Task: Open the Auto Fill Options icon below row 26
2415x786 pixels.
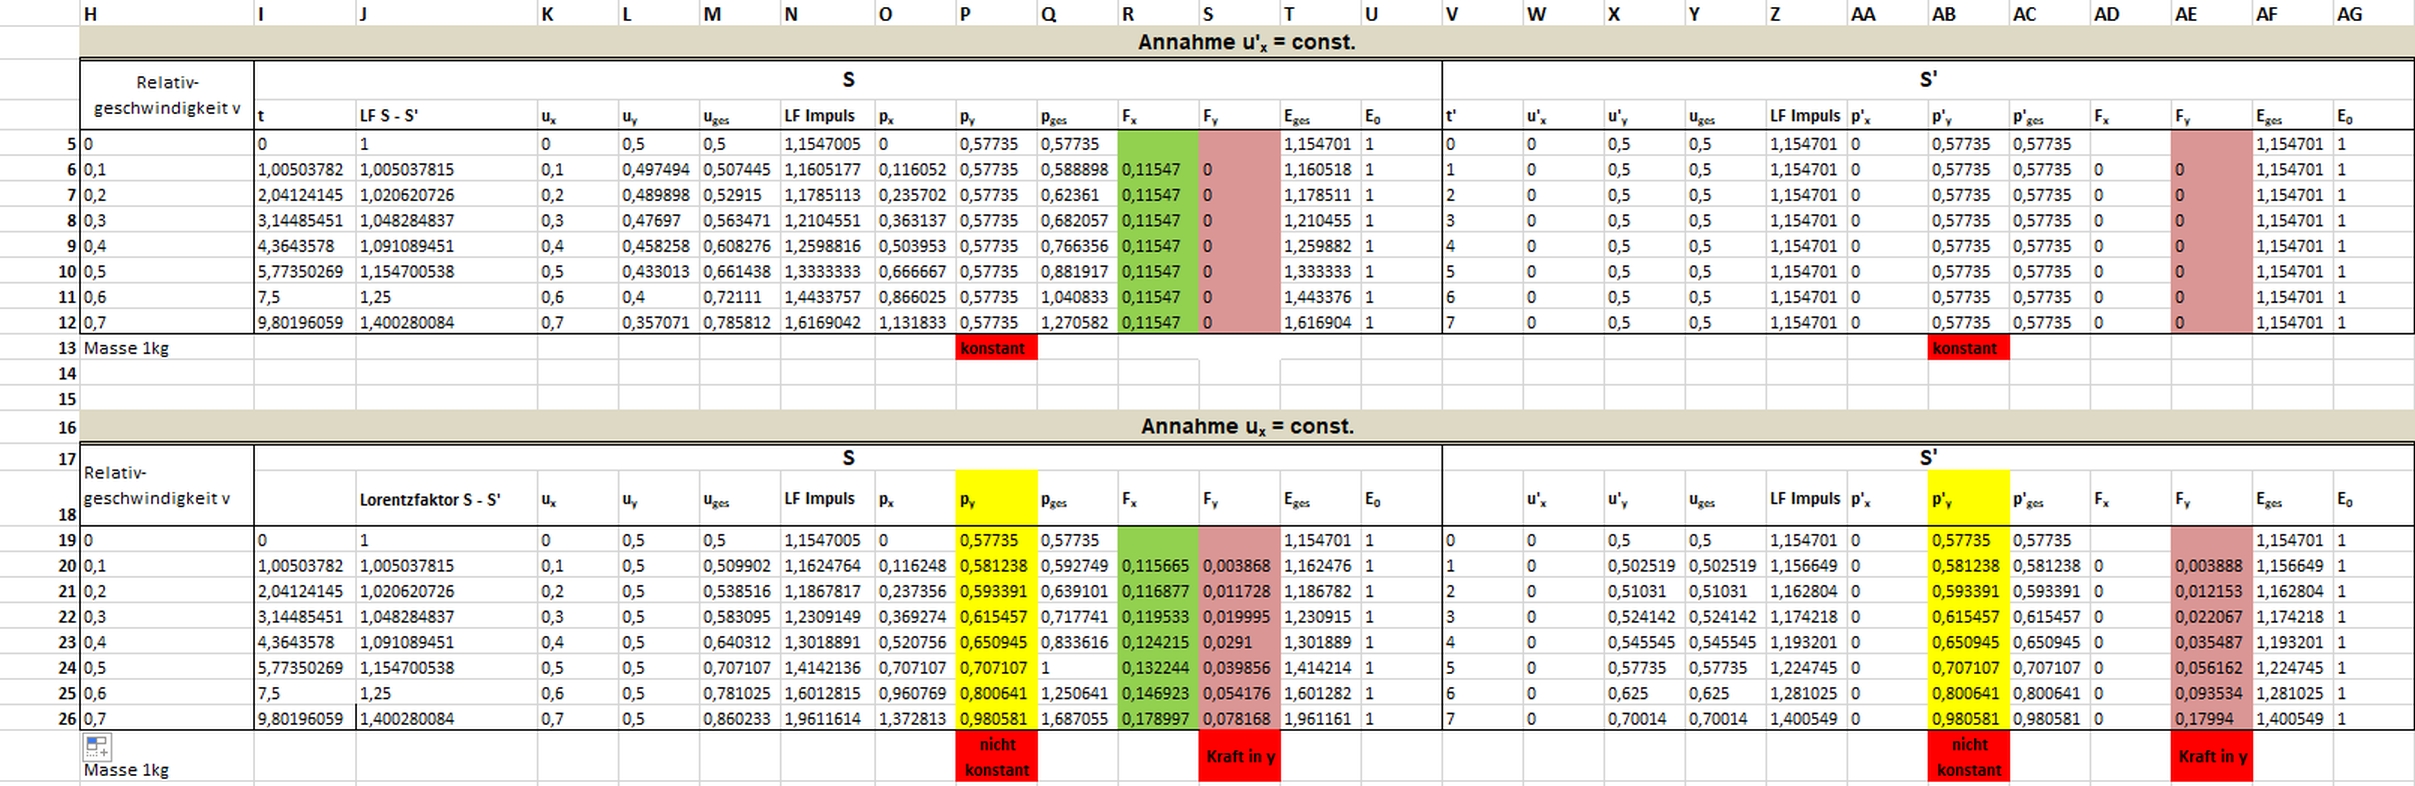Action: pos(97,746)
